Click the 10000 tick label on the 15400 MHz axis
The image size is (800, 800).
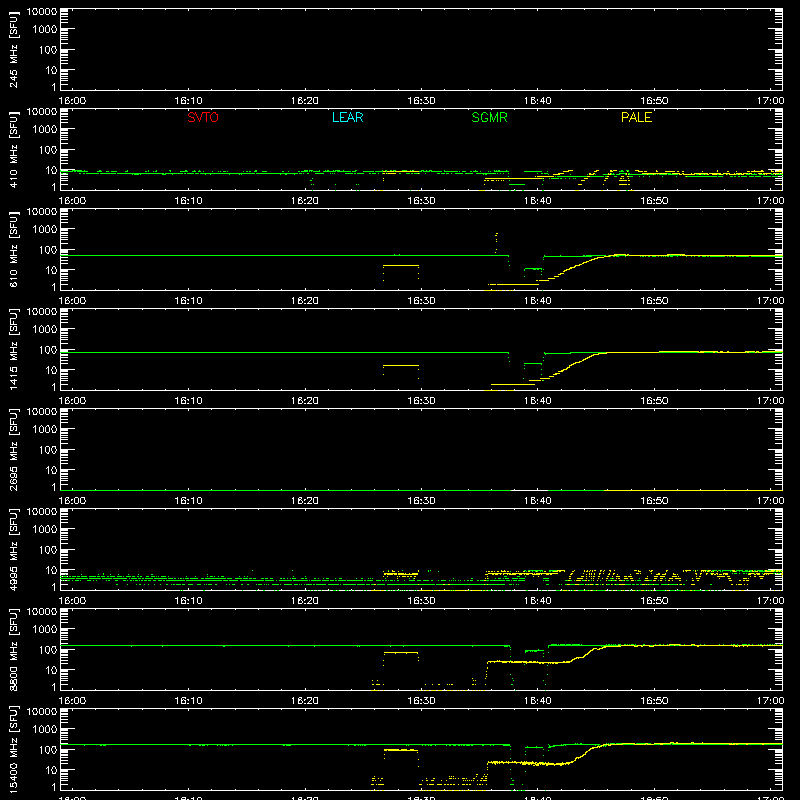pos(42,712)
